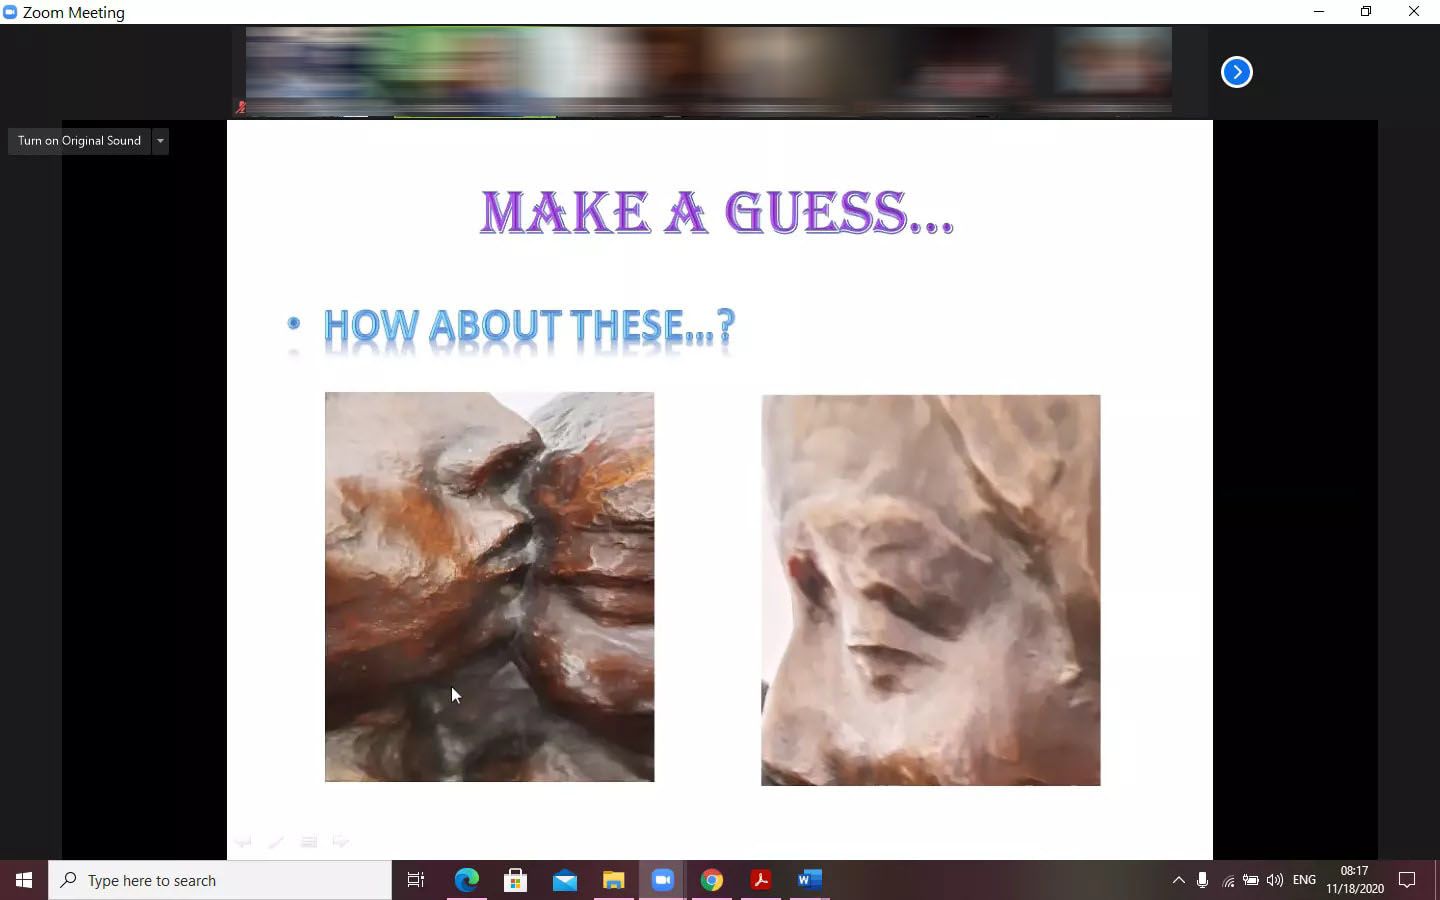Open the notification Action Center
Screen dimensions: 1440x900
click(x=1407, y=880)
